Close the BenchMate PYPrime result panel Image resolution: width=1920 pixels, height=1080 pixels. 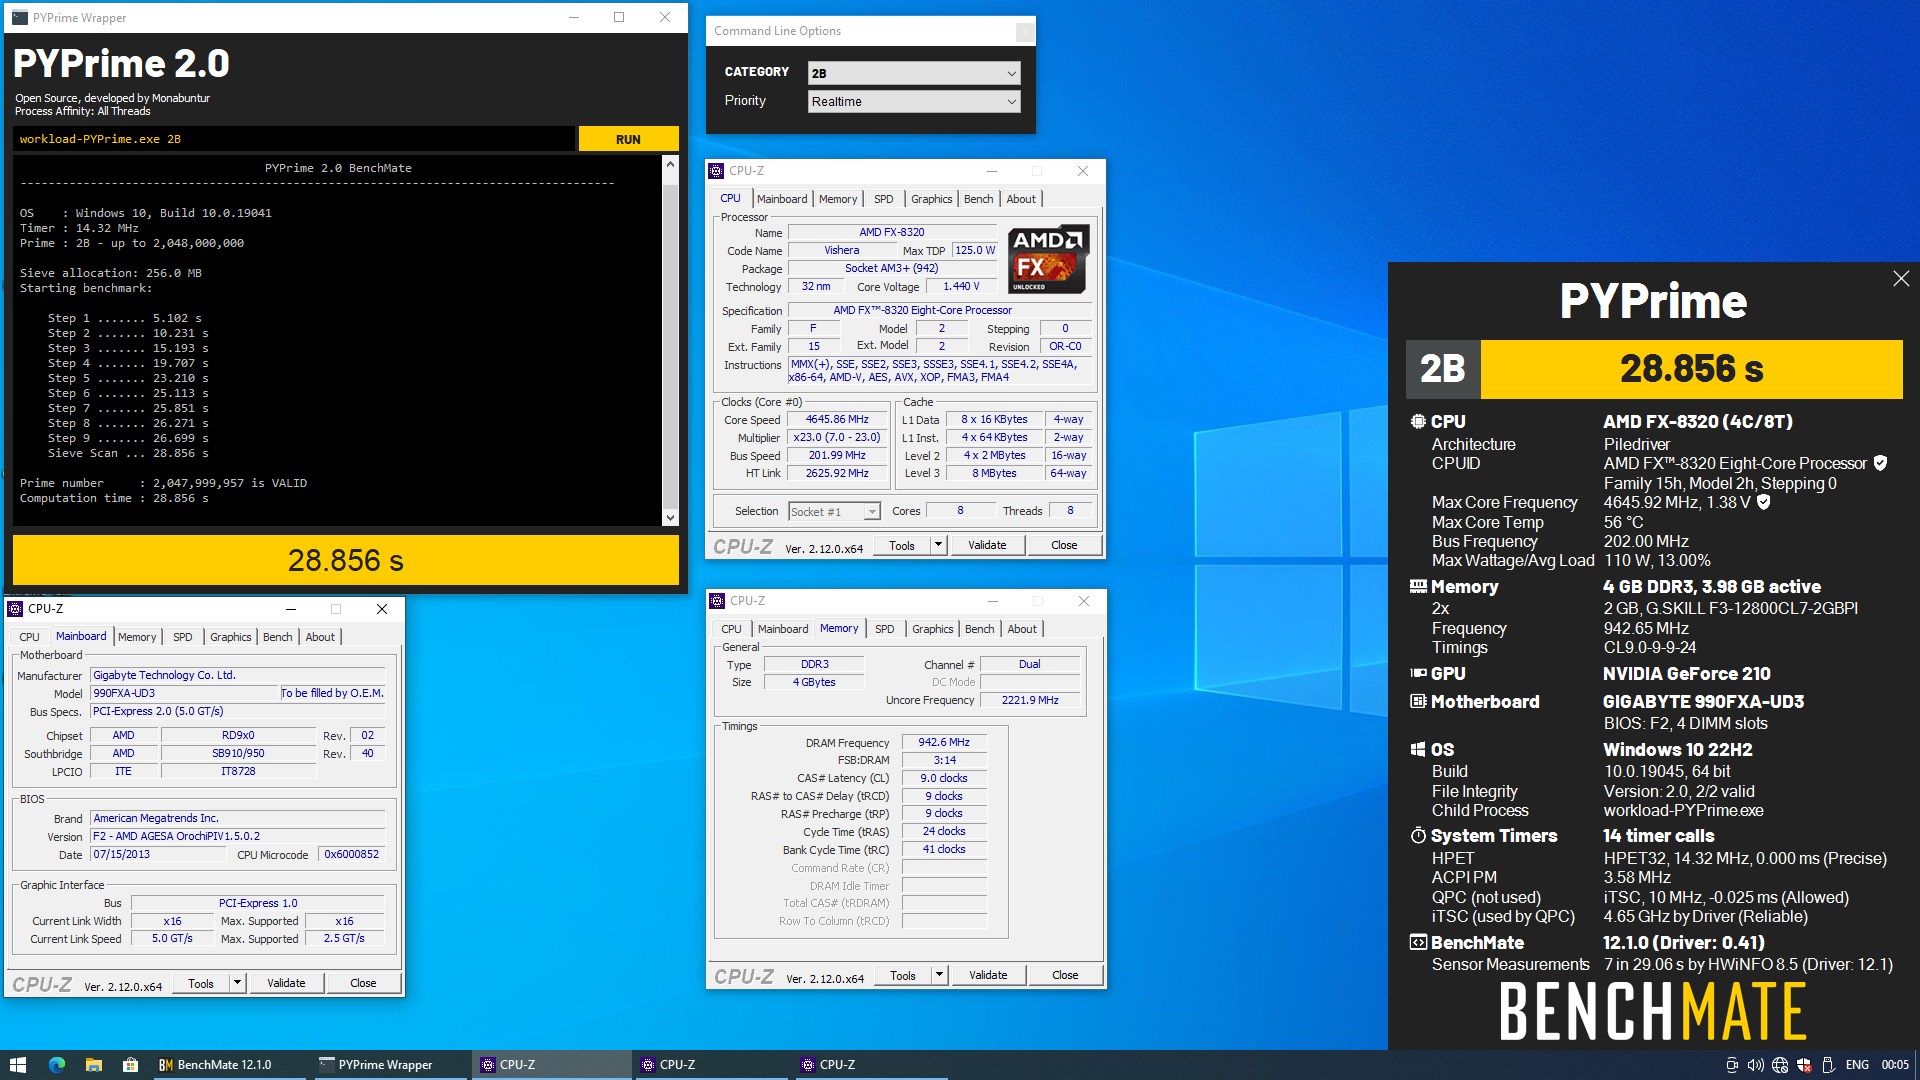click(x=1901, y=279)
